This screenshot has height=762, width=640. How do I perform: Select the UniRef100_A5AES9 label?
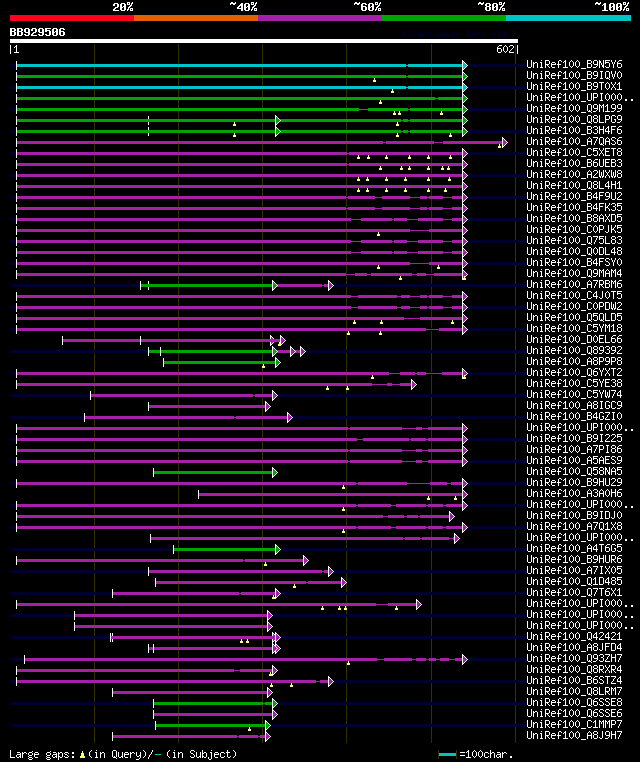point(574,460)
